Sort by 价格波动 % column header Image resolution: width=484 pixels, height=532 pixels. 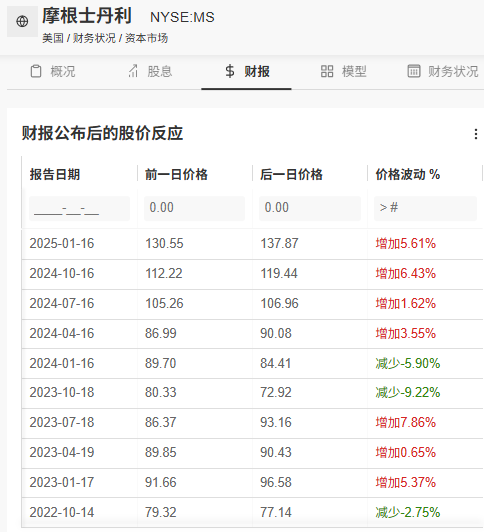click(x=407, y=175)
